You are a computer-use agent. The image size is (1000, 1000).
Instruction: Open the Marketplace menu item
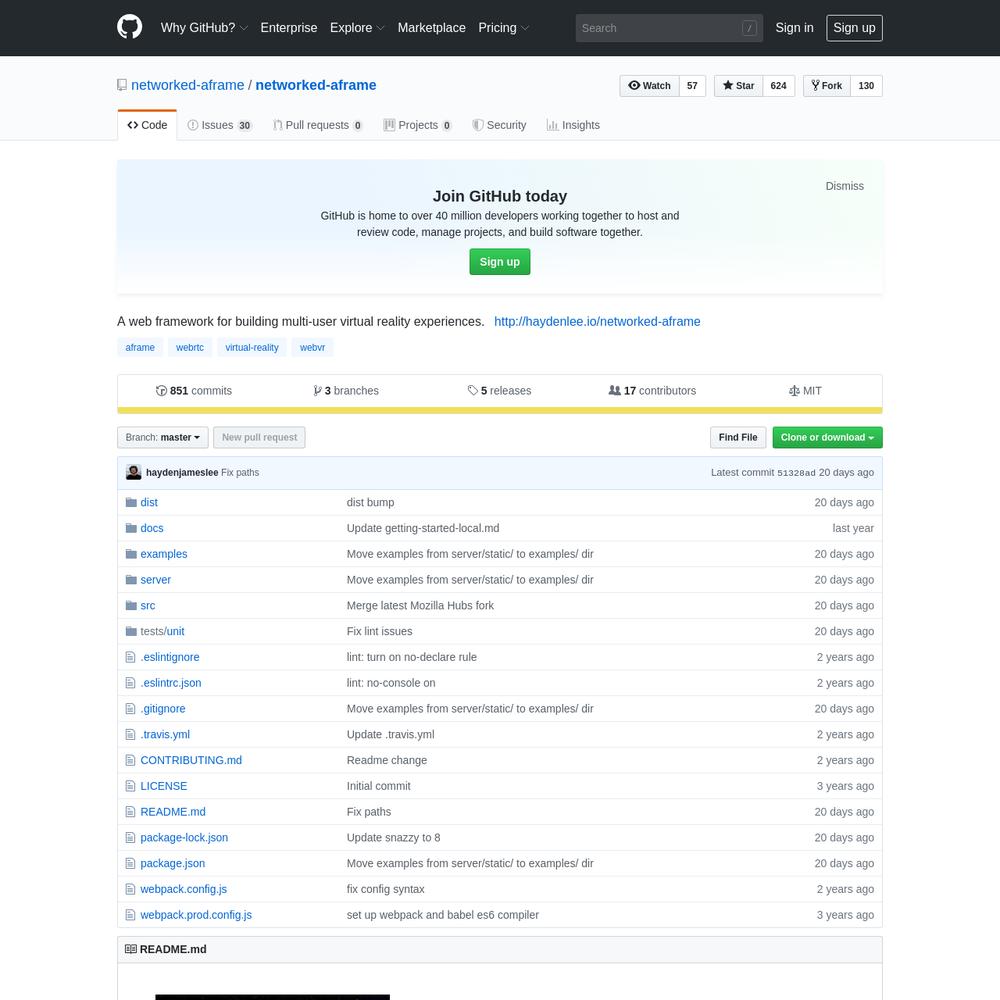[431, 28]
